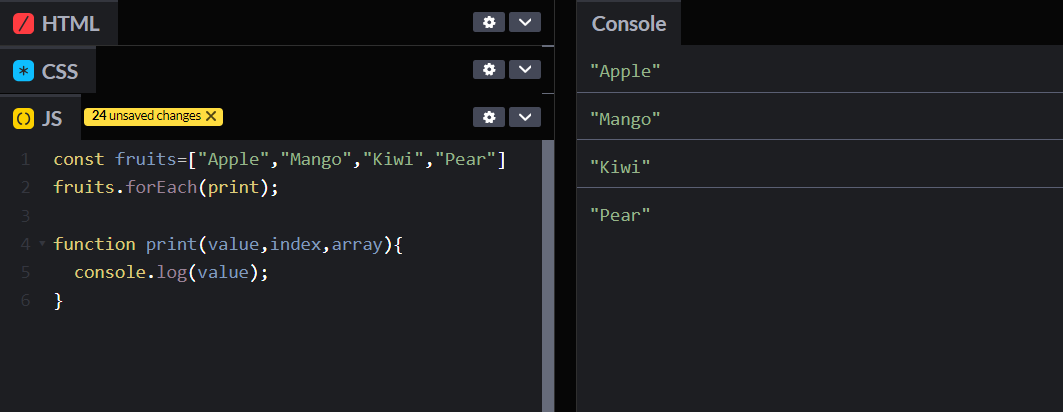
Task: Expand the HTML panel dropdown chevron
Action: pyautogui.click(x=525, y=22)
